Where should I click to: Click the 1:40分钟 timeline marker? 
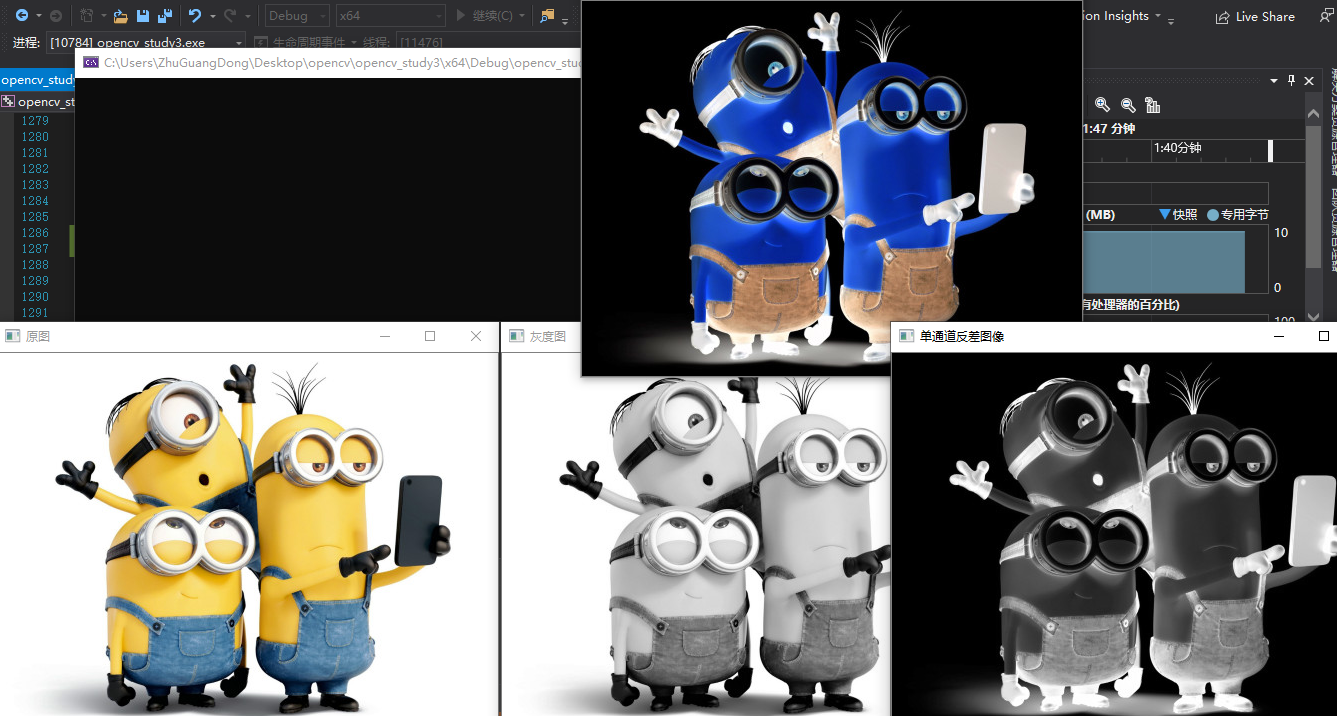click(1177, 148)
